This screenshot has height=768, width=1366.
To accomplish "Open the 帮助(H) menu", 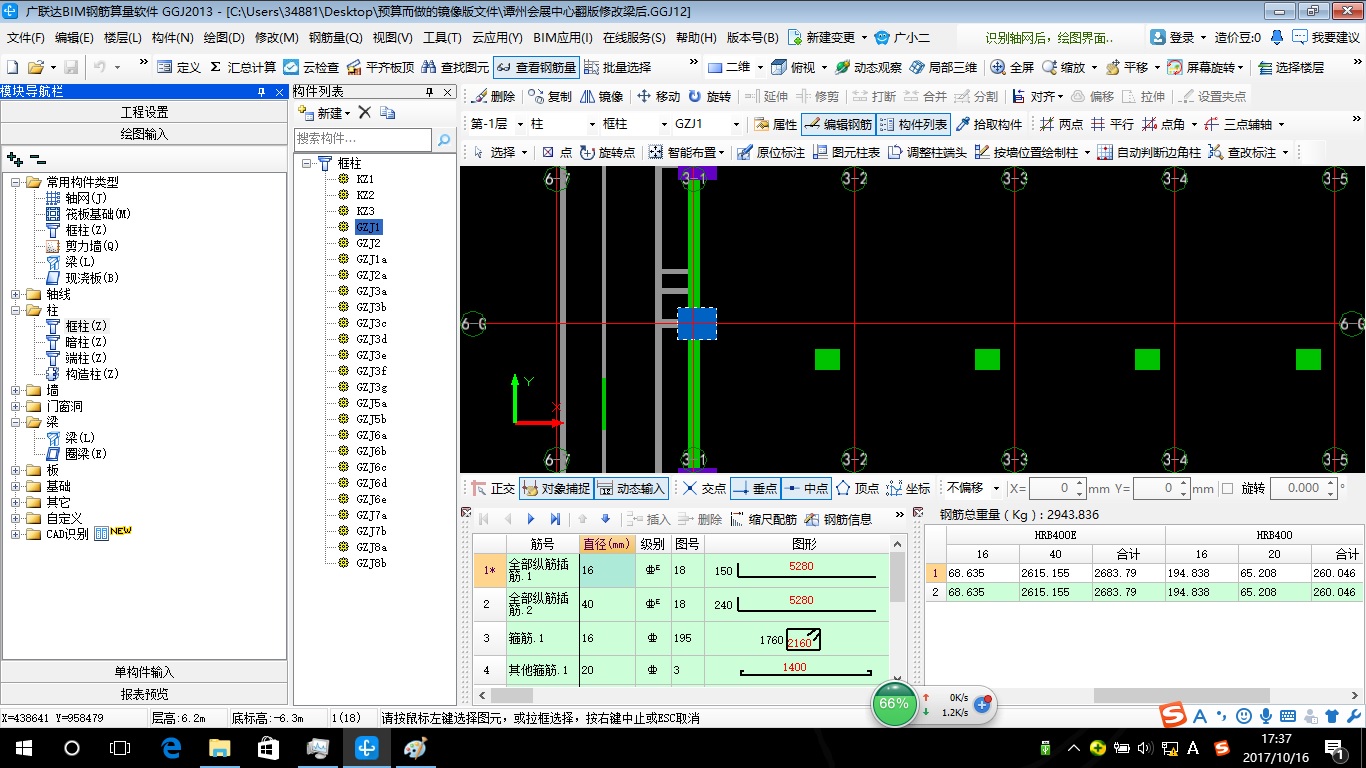I will click(696, 38).
